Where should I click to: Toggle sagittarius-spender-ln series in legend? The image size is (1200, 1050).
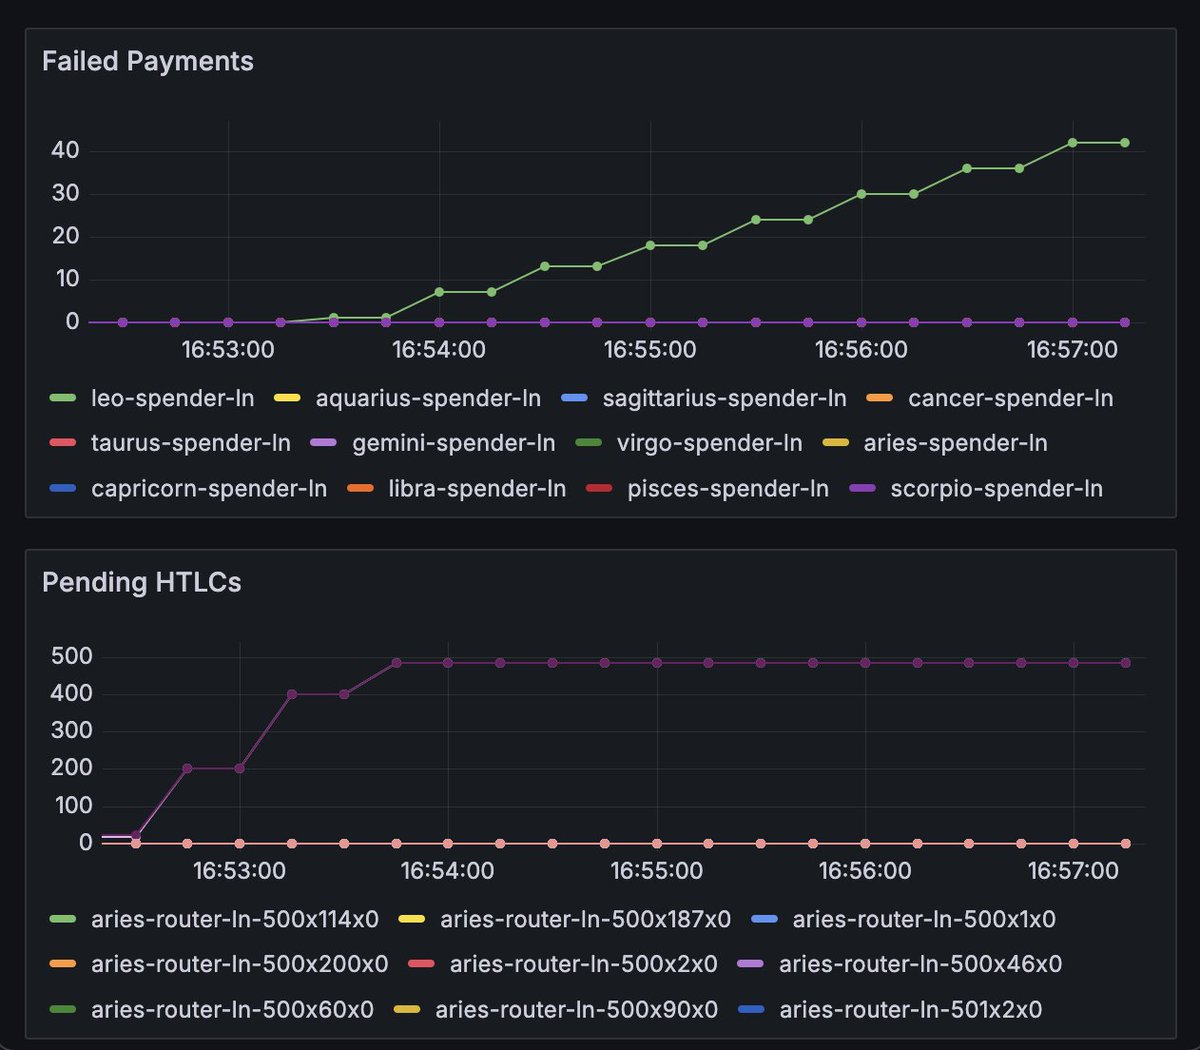703,398
